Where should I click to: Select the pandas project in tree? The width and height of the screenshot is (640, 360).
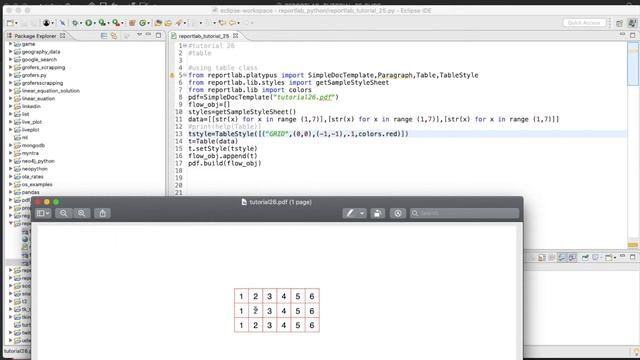coord(31,192)
